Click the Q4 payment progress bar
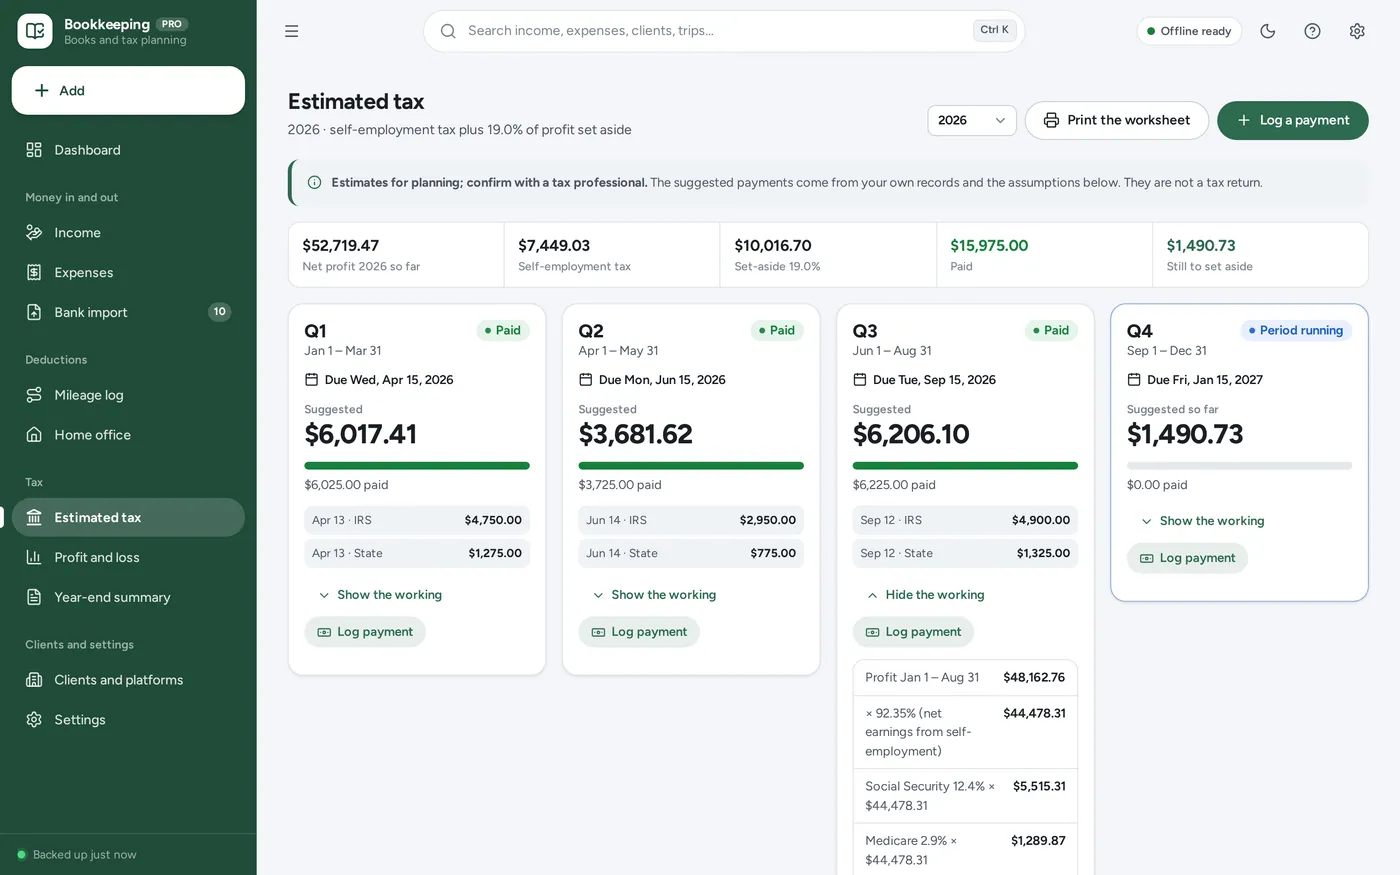 coord(1239,466)
